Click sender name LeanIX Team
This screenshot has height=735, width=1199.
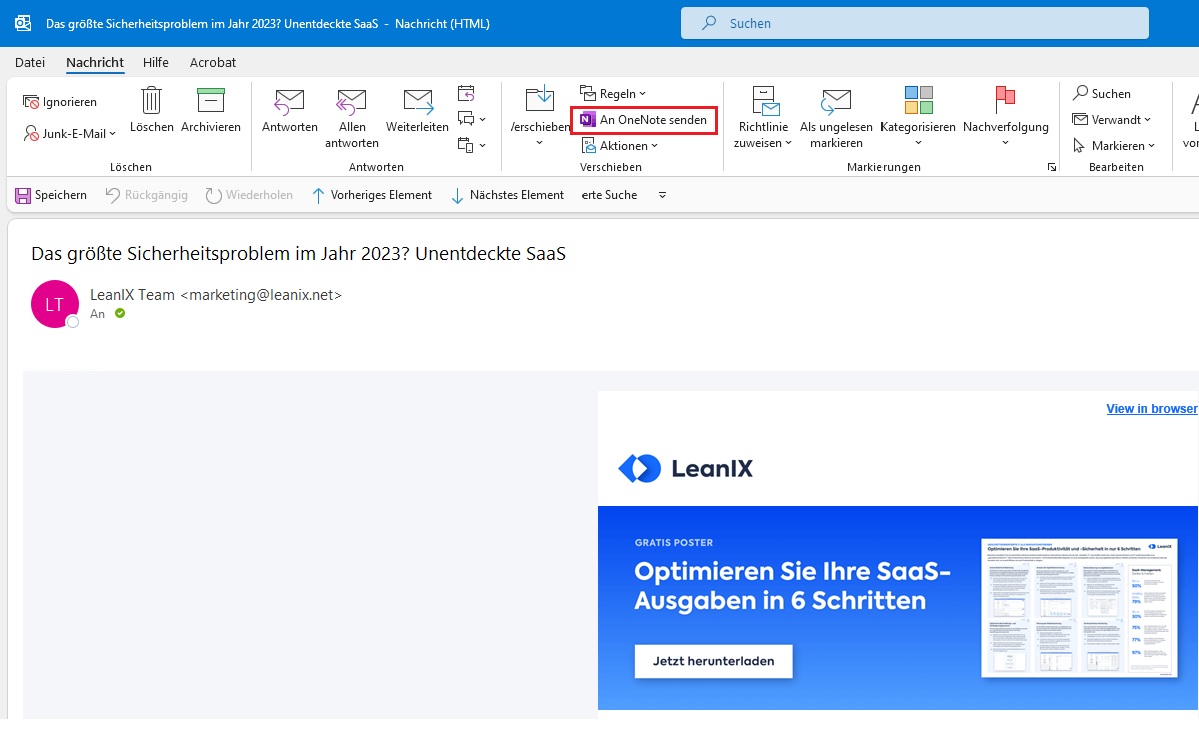[132, 294]
